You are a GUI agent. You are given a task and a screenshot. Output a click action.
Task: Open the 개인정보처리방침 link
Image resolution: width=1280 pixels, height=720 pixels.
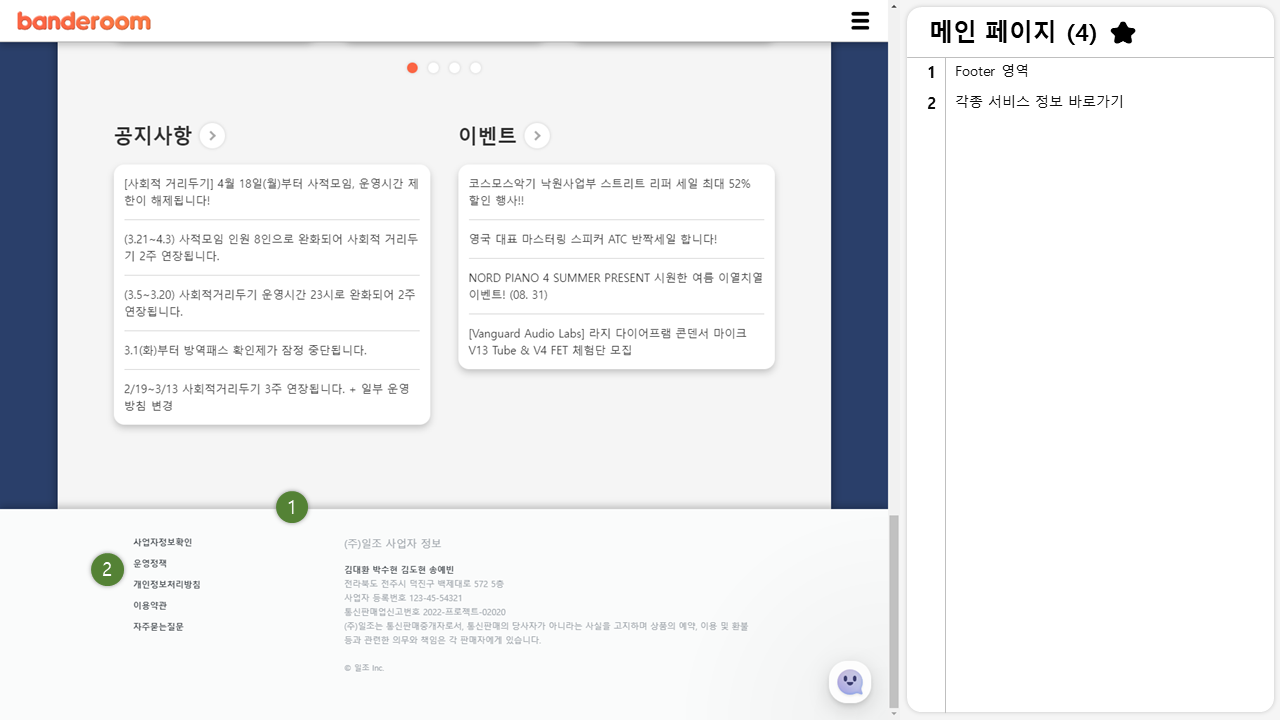pos(168,584)
